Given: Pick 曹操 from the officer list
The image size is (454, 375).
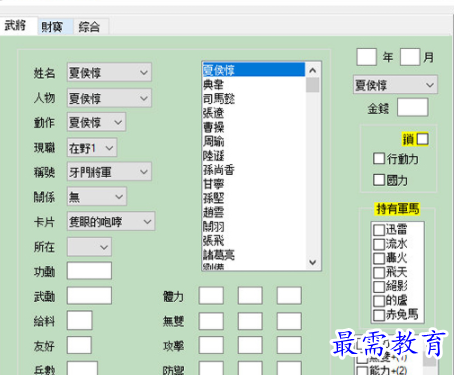Looking at the screenshot, I should (x=254, y=127).
